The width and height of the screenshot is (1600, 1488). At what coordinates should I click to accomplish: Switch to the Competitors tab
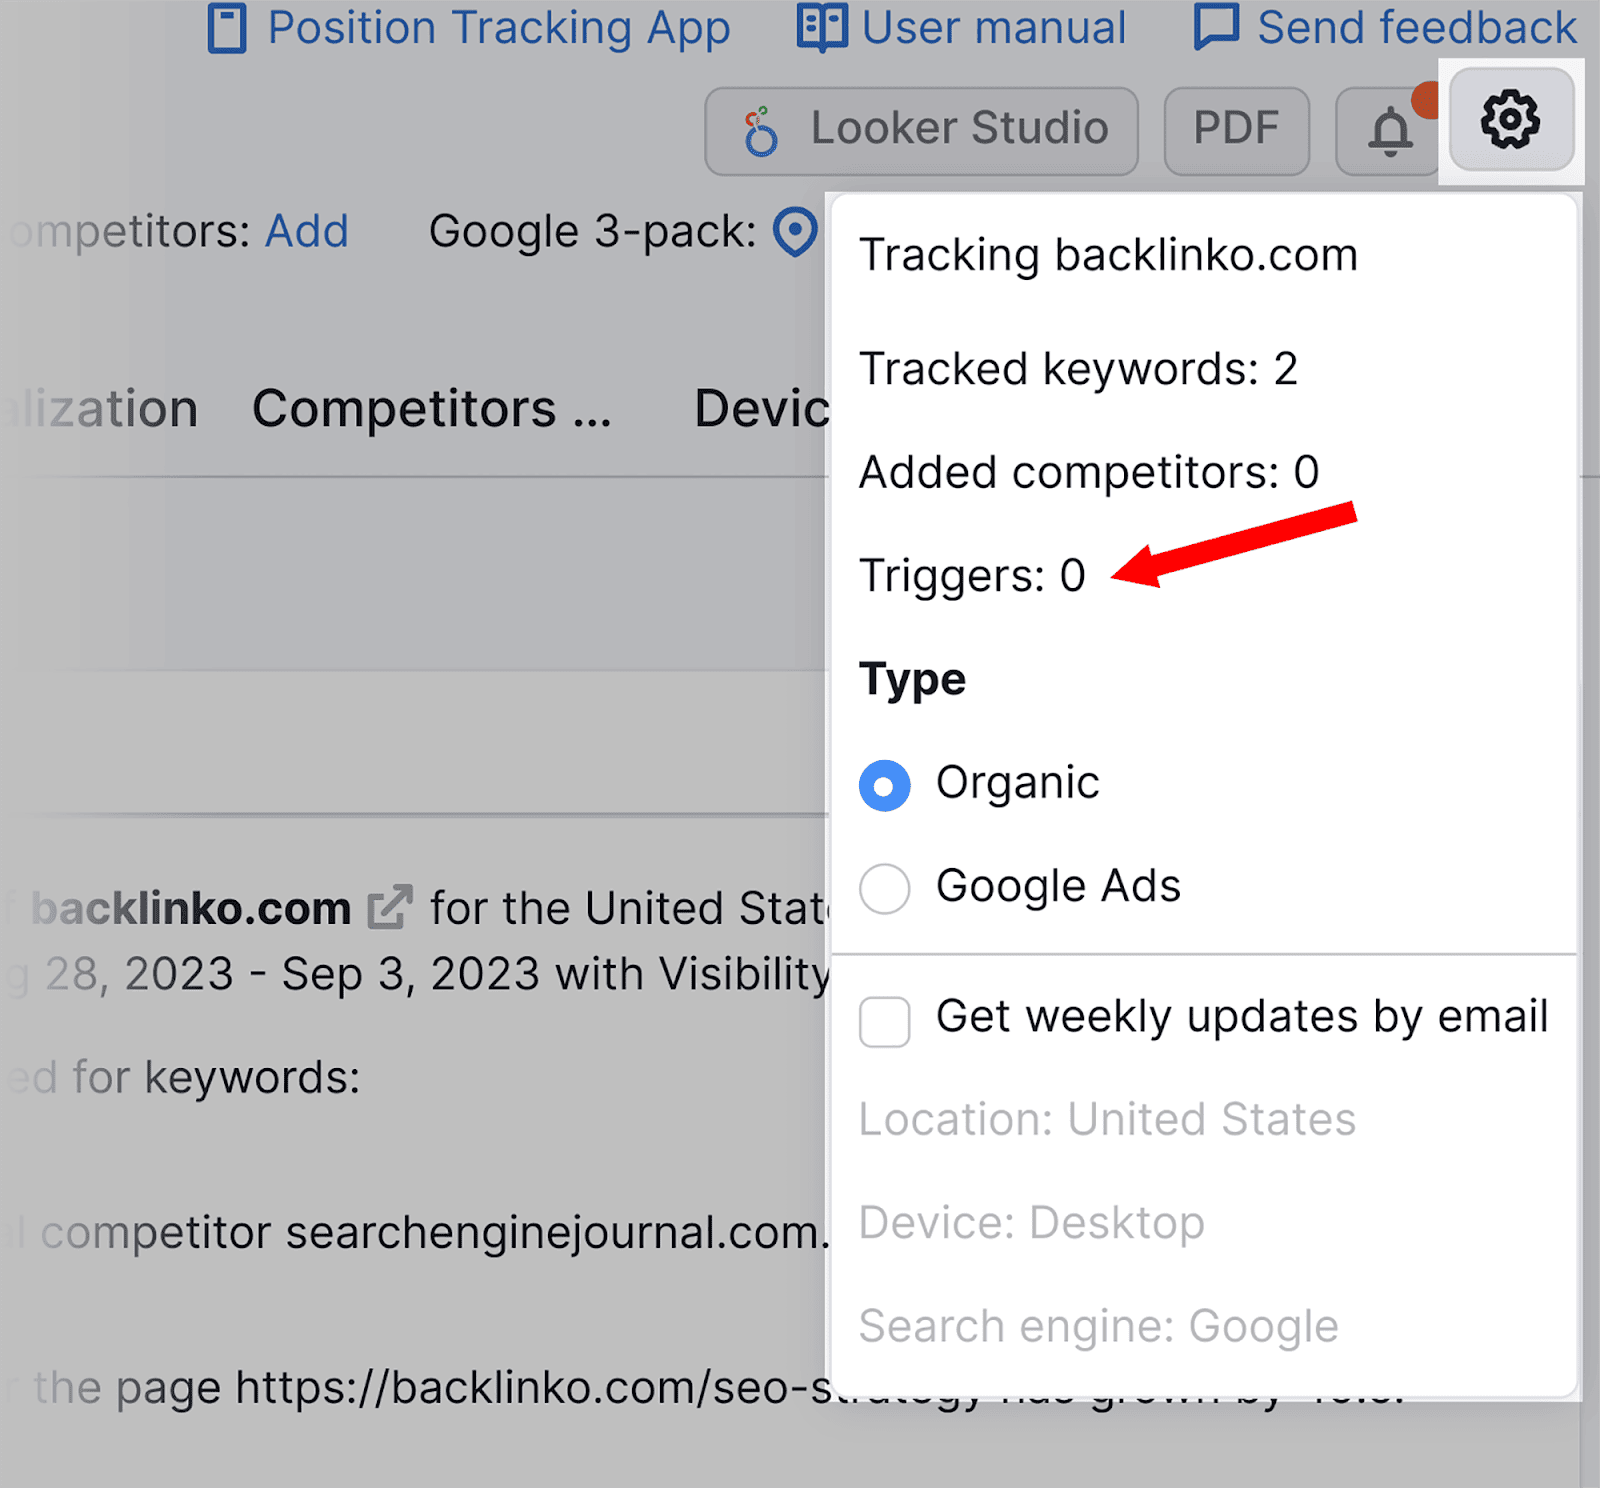coord(432,408)
